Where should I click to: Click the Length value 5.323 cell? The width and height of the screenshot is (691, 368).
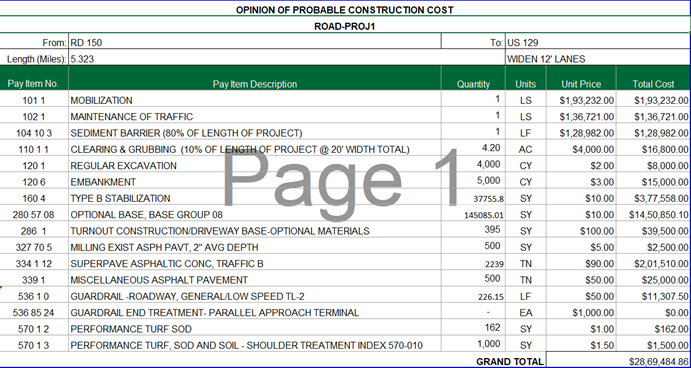pyautogui.click(x=287, y=59)
